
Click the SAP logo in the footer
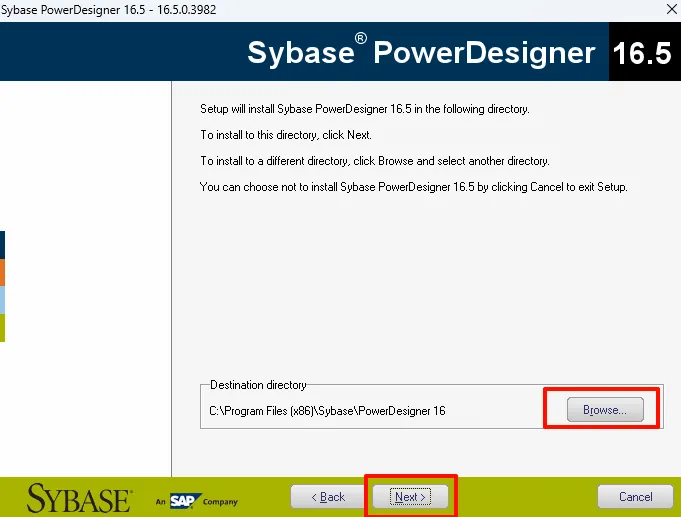click(x=185, y=501)
